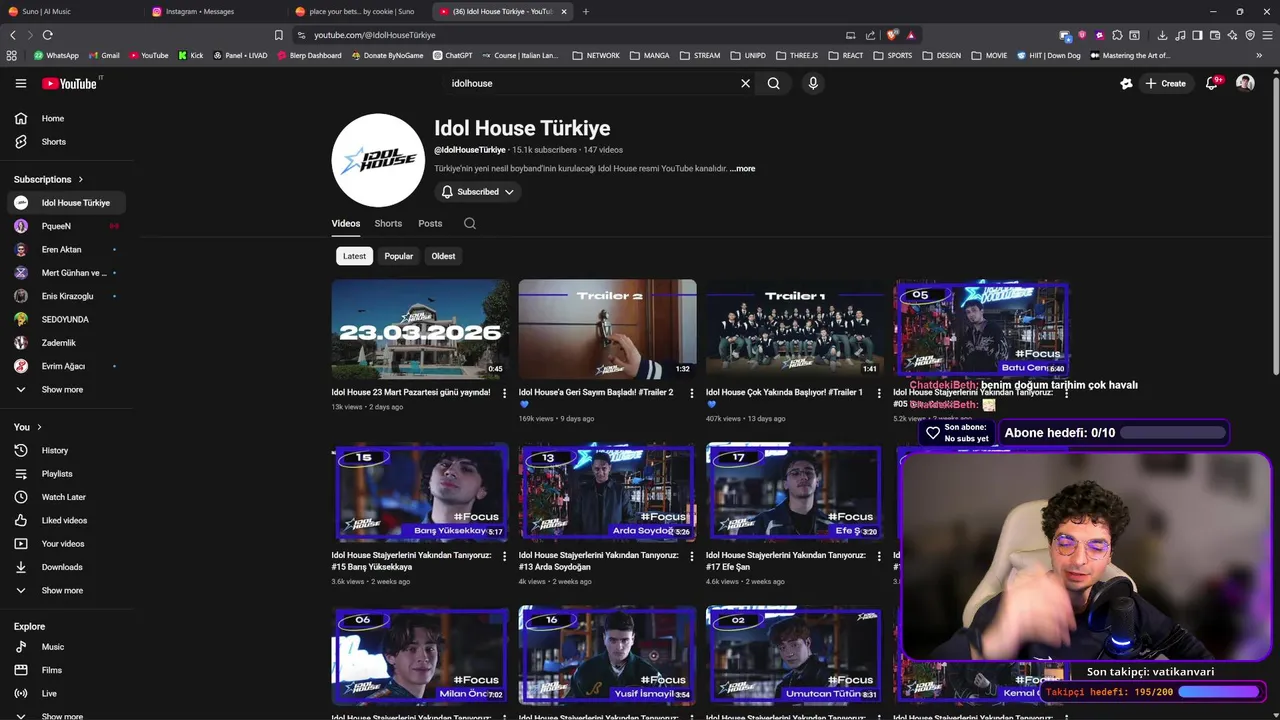1280x720 pixels.
Task: Switch to the Shorts channel tab
Action: 388,223
